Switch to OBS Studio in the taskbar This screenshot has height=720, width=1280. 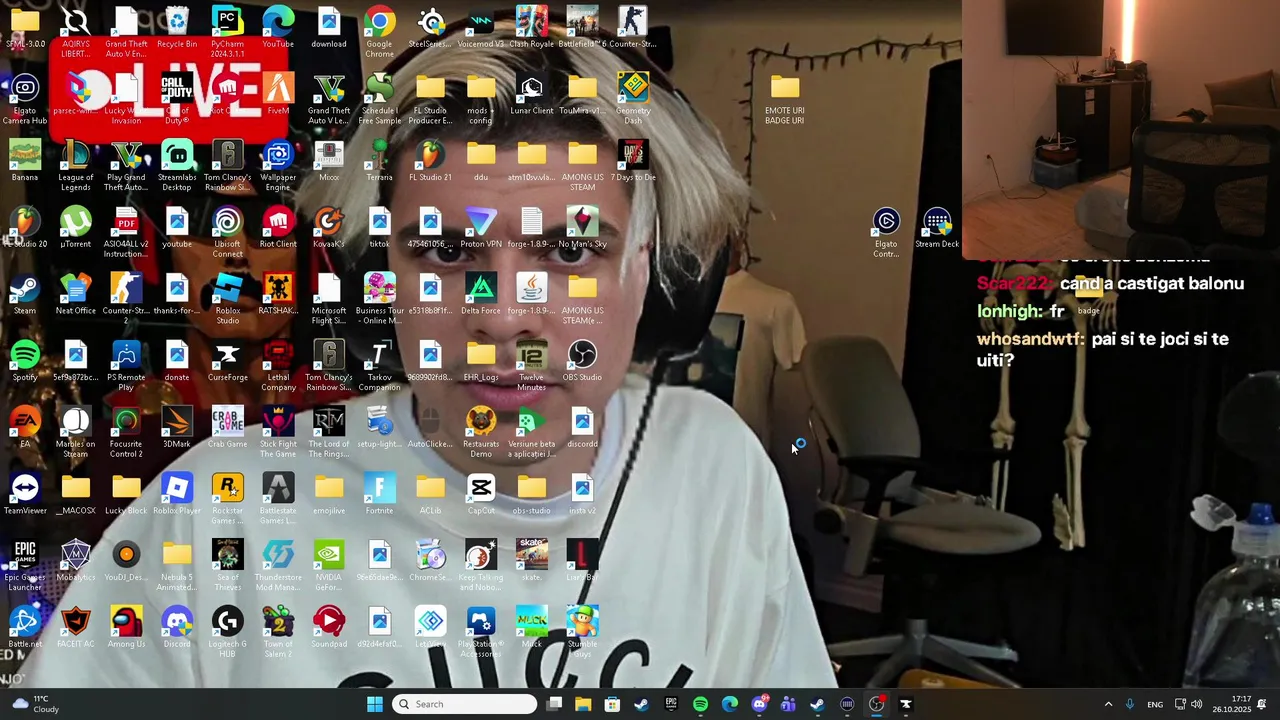(x=876, y=704)
